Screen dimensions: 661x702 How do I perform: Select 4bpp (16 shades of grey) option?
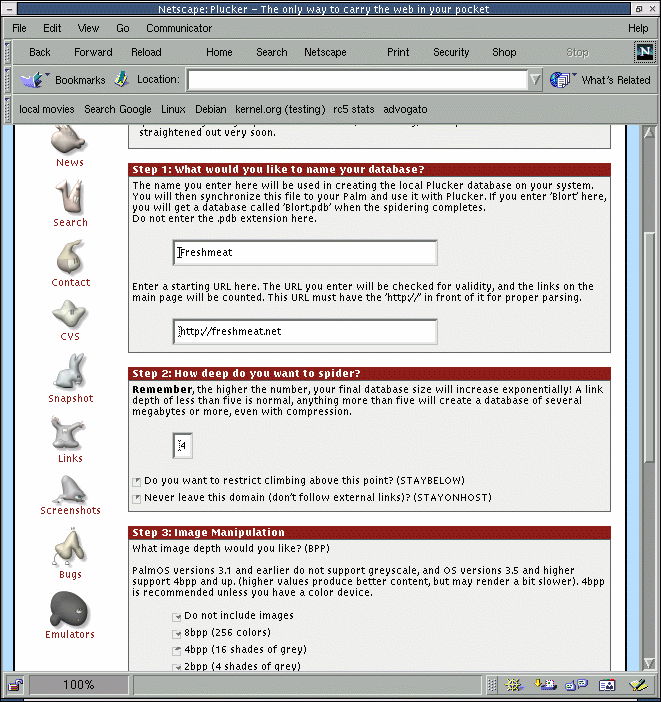[x=176, y=651]
